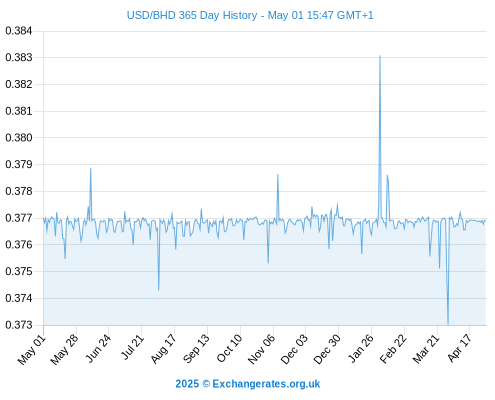
Task: Click the tallest spike peak near 0.383
Action: click(x=380, y=56)
